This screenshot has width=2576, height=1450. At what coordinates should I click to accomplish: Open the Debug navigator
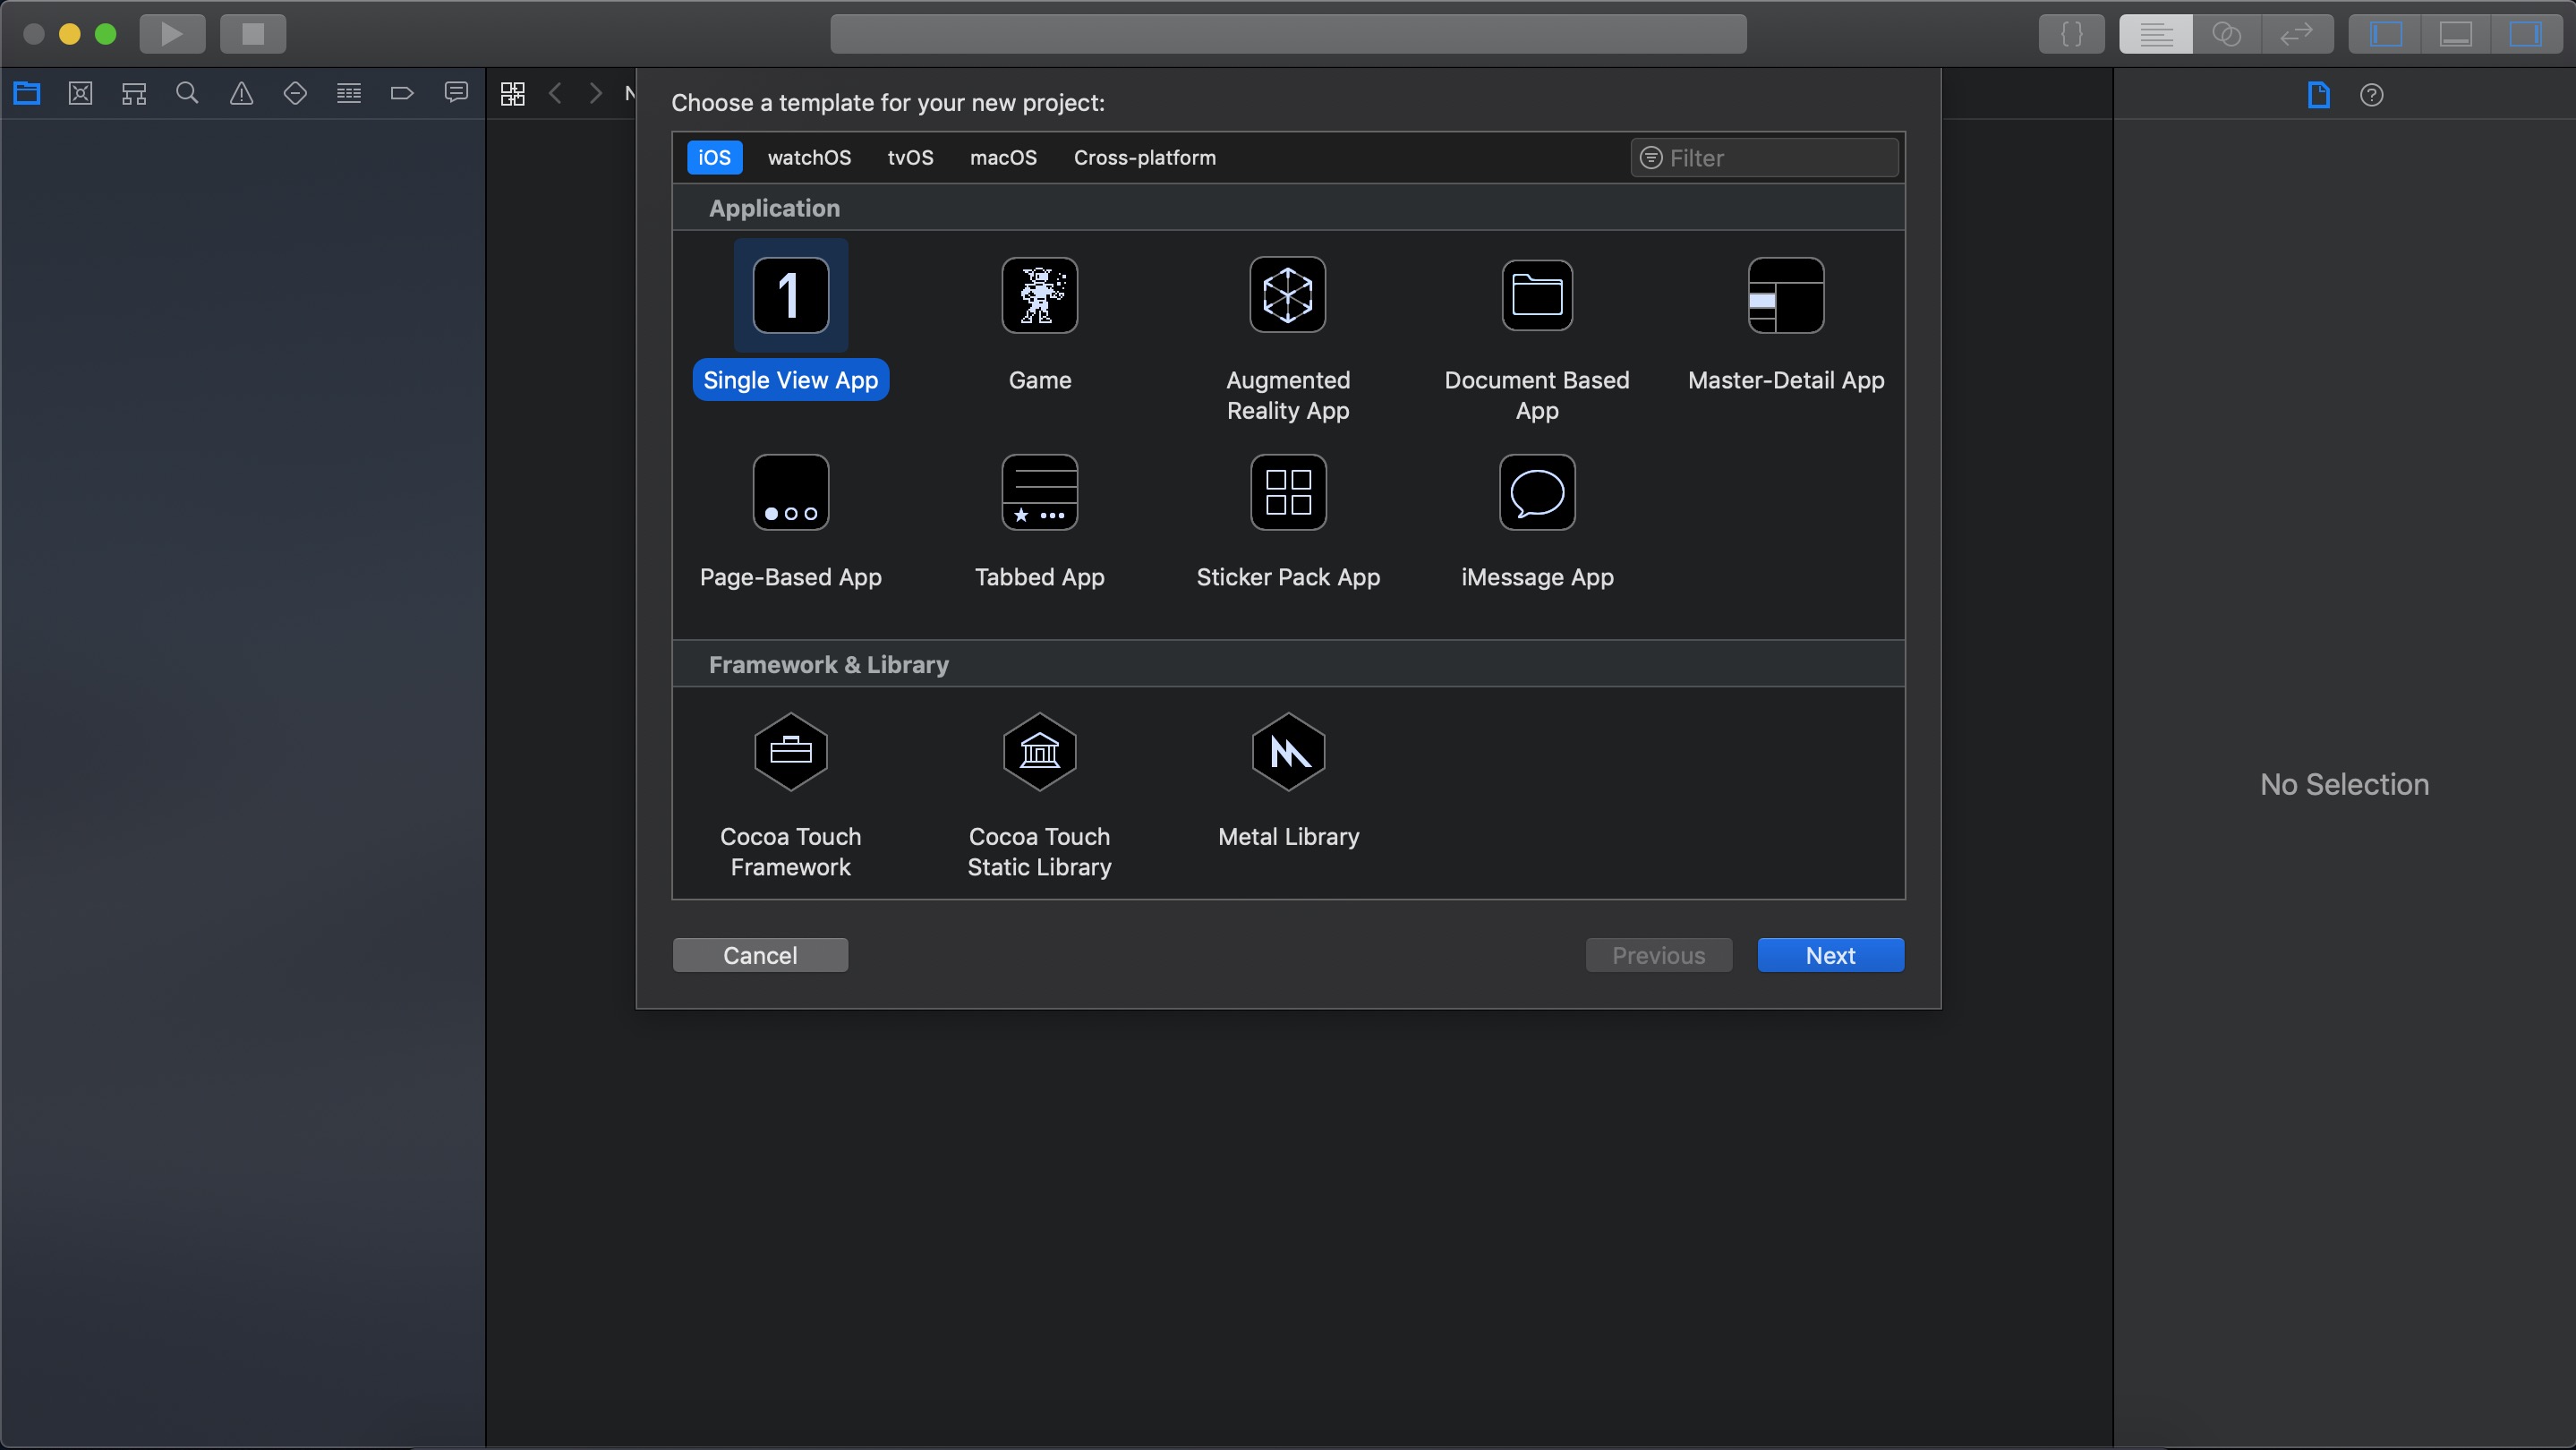349,94
